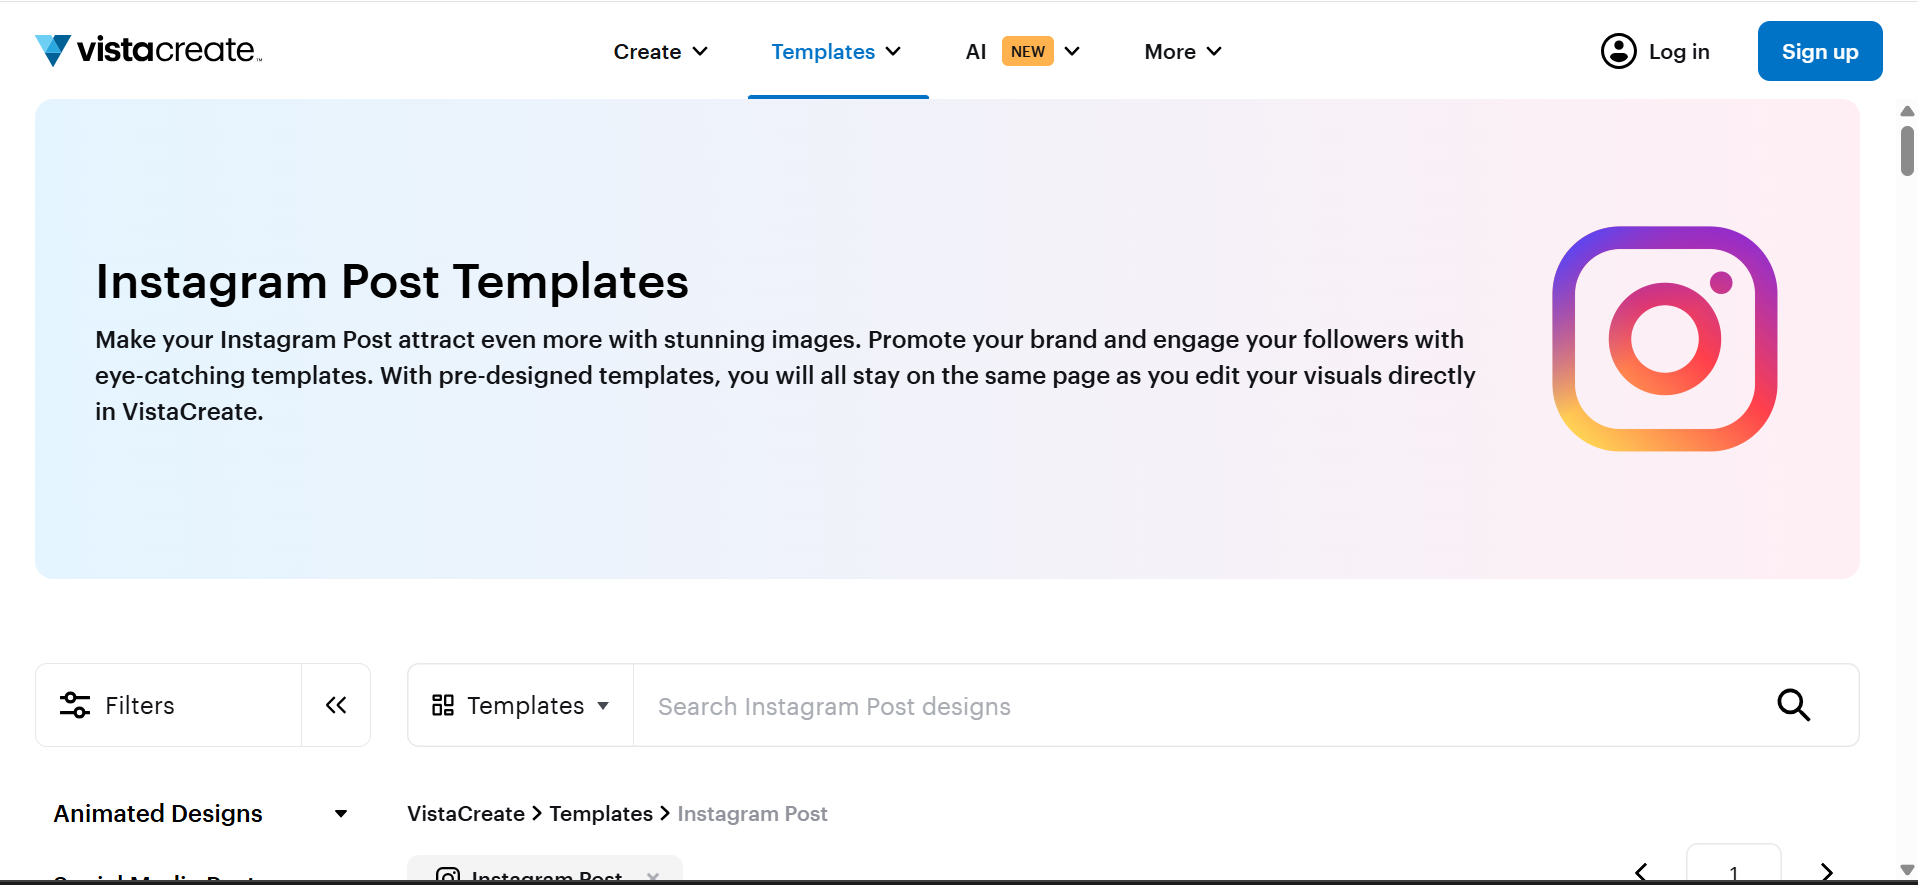Click the Instagram Post Templates heading

[392, 282]
